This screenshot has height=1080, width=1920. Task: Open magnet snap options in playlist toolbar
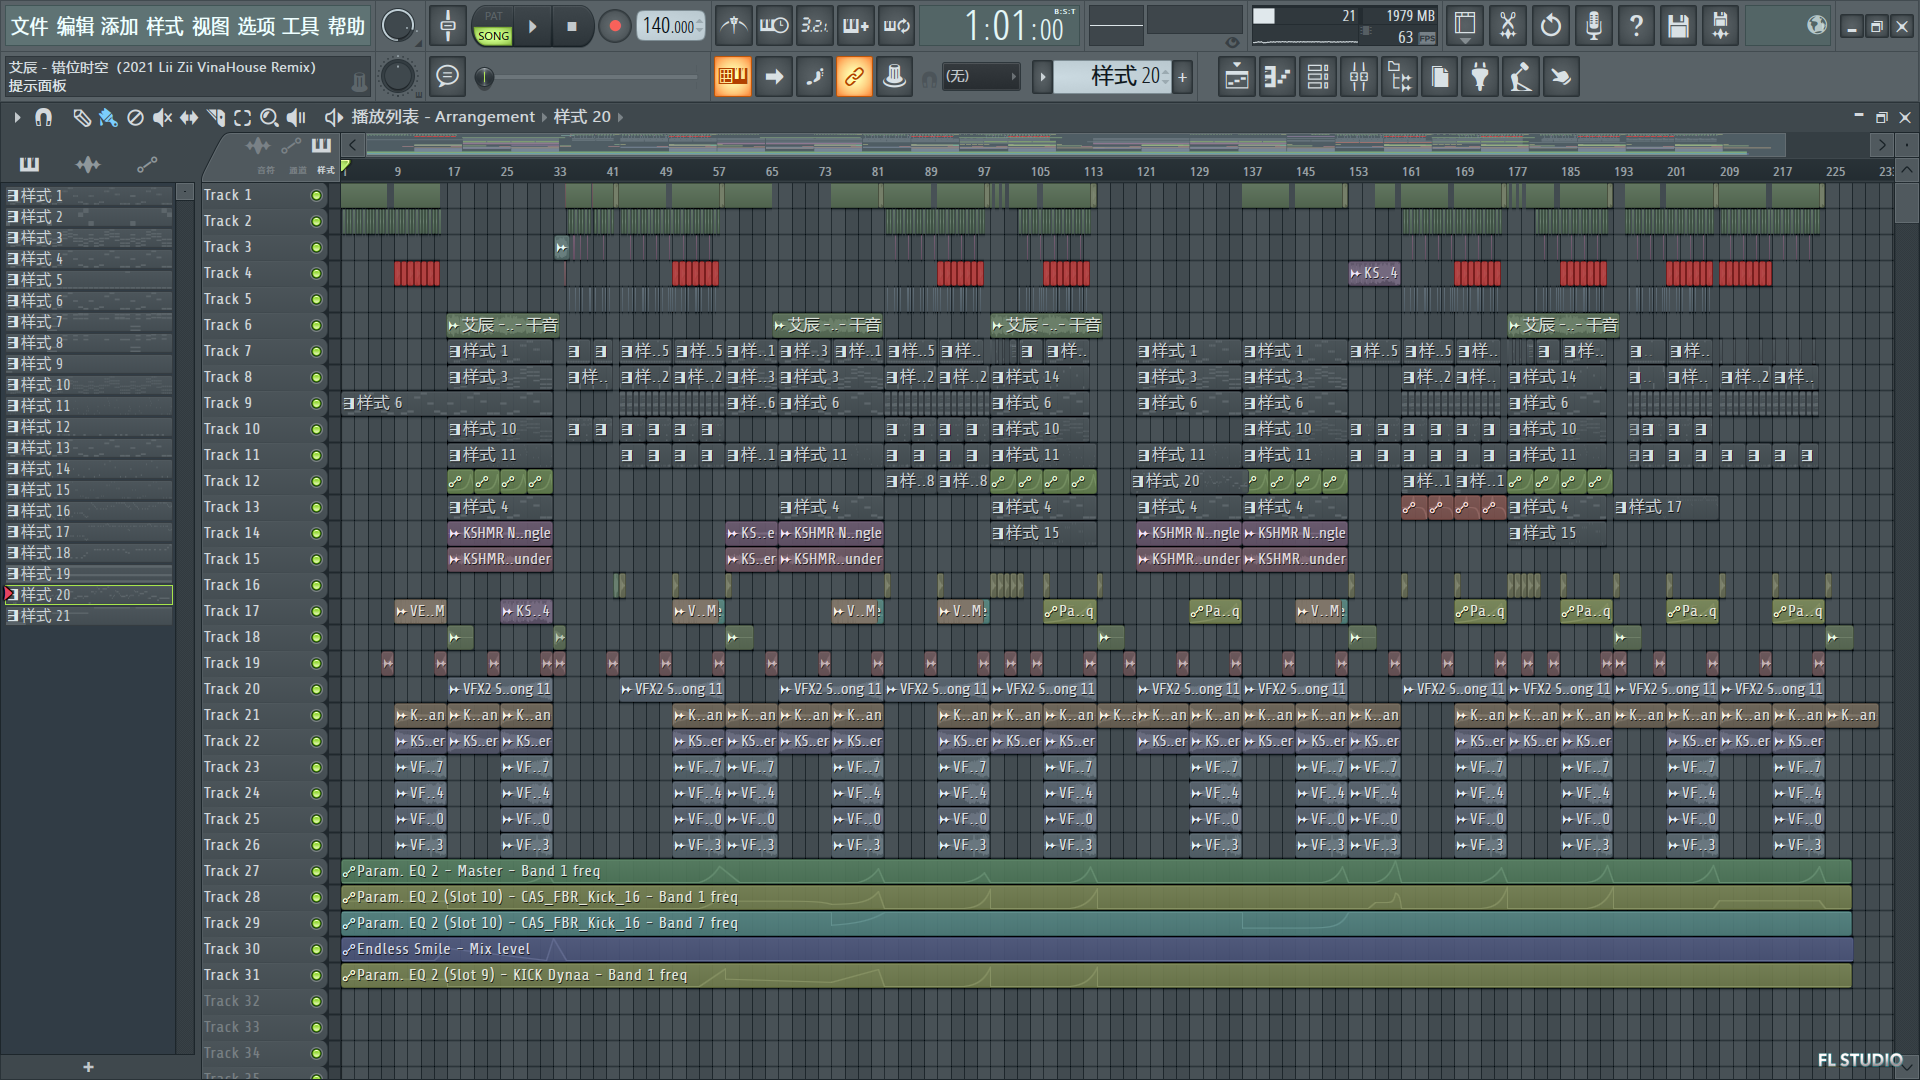coord(43,118)
